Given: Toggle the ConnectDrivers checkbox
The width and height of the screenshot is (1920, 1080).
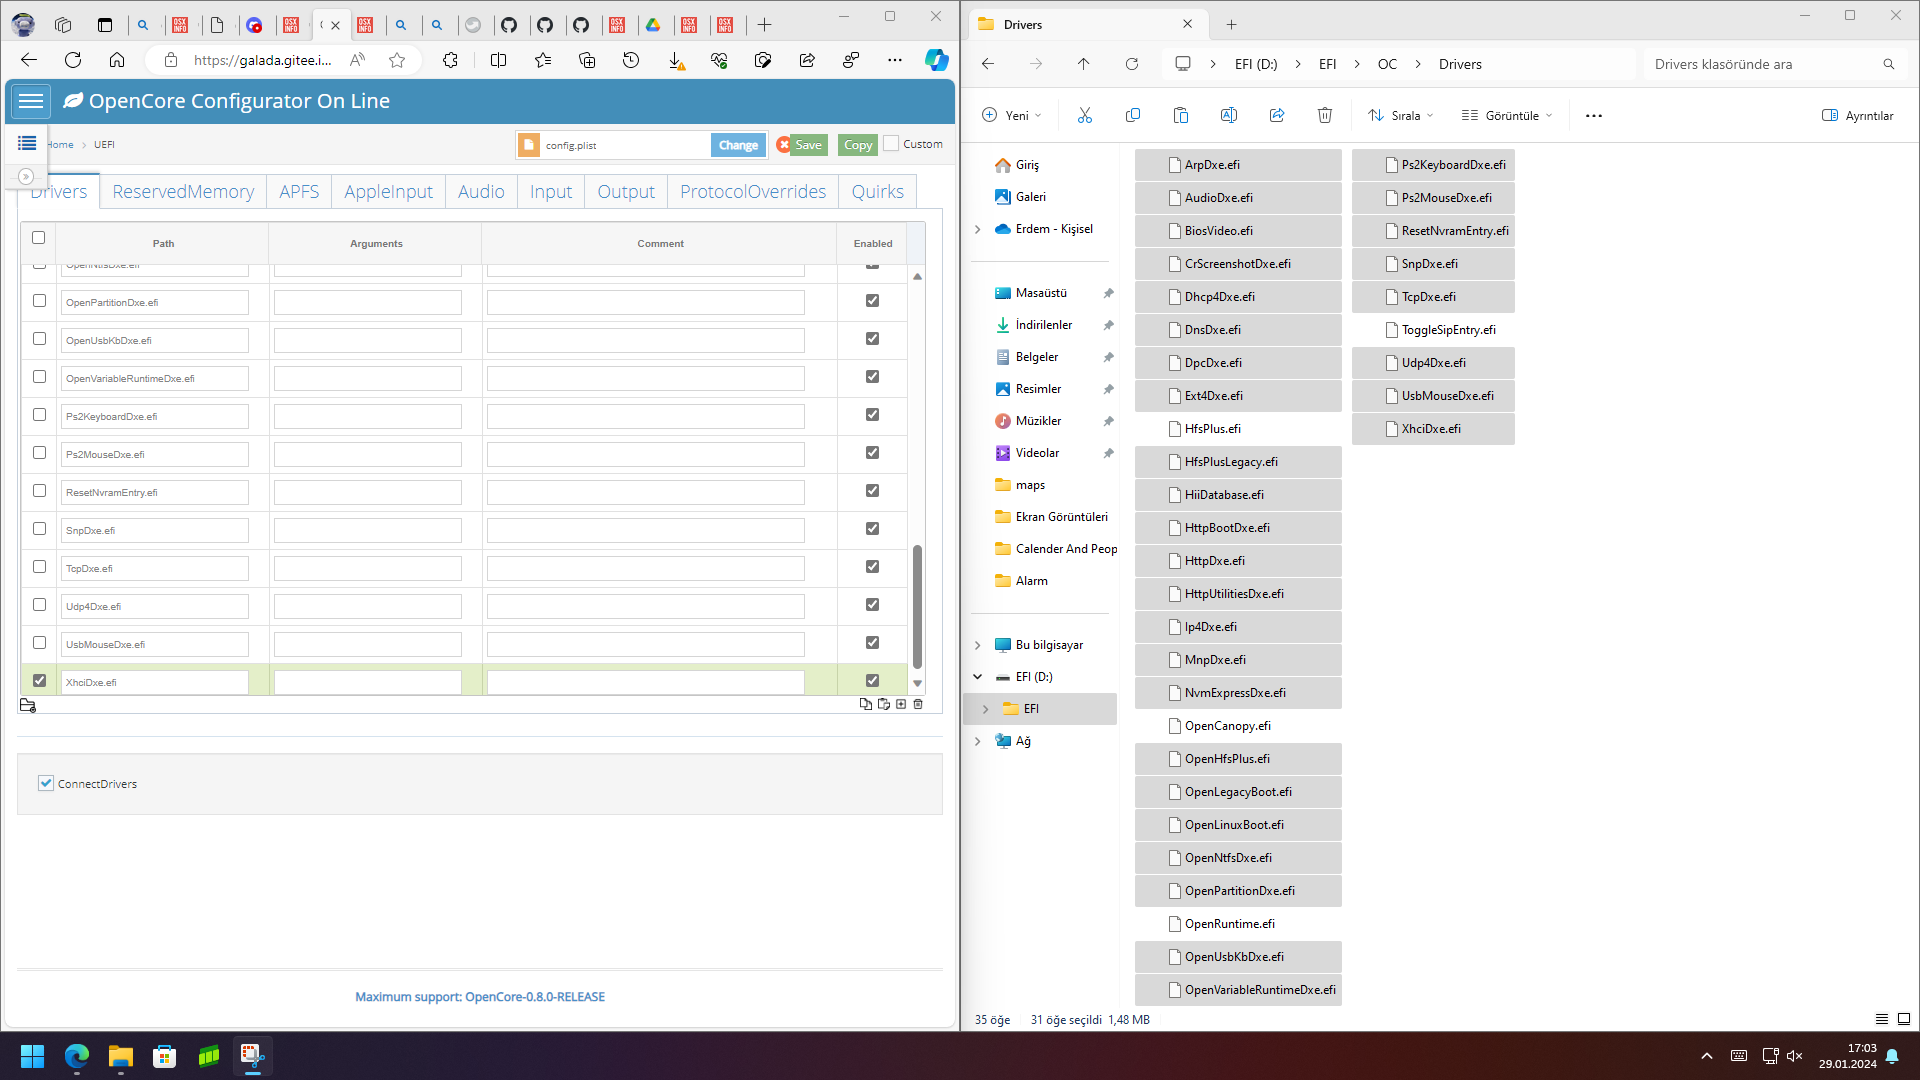Looking at the screenshot, I should 46,783.
